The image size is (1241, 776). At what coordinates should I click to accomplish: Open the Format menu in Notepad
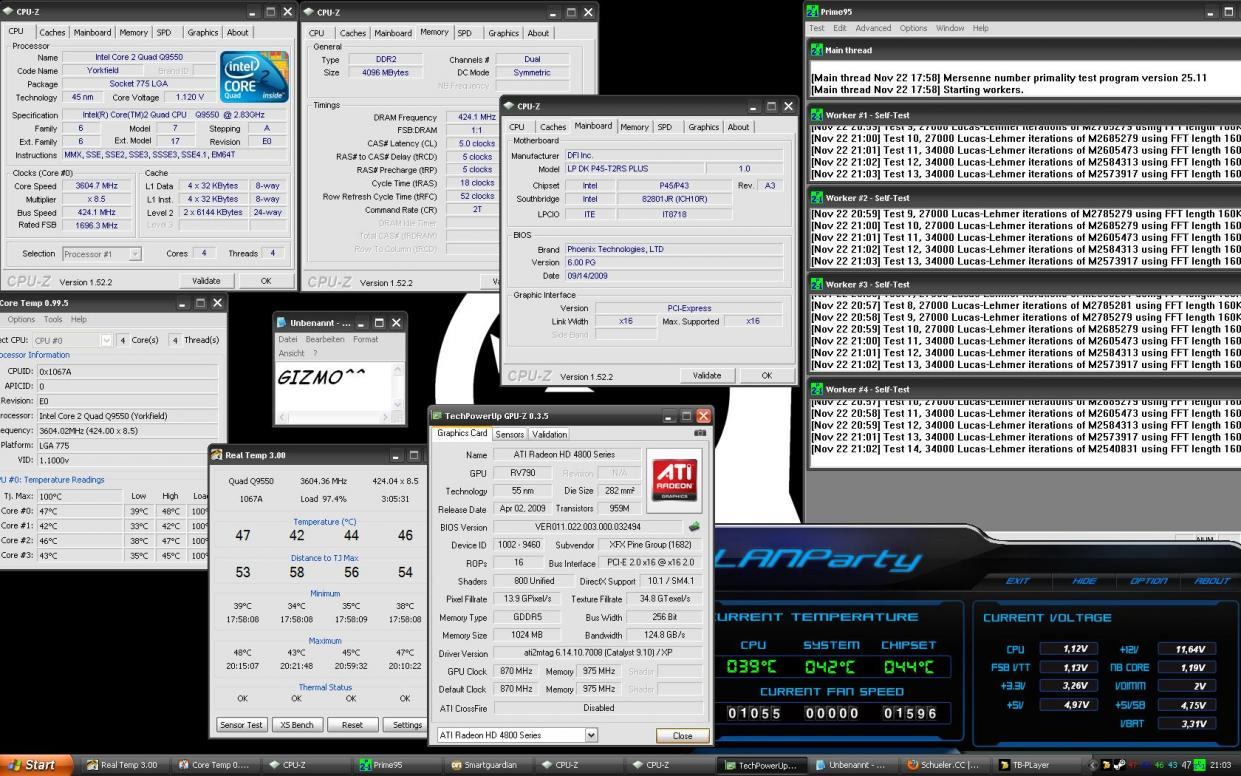point(365,339)
